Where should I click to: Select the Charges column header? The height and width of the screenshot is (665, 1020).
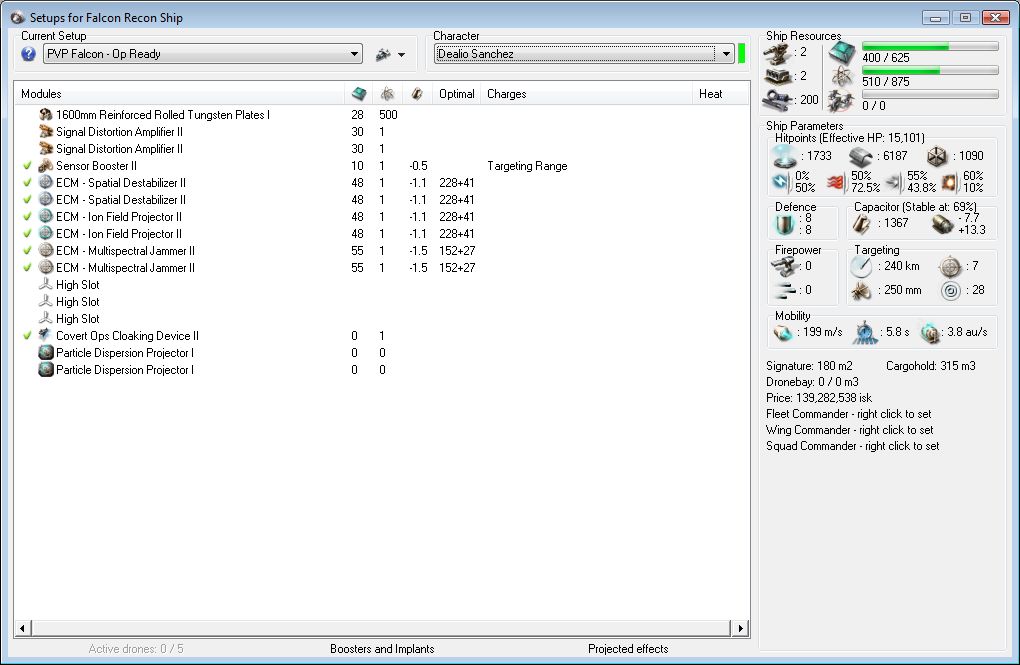[587, 94]
